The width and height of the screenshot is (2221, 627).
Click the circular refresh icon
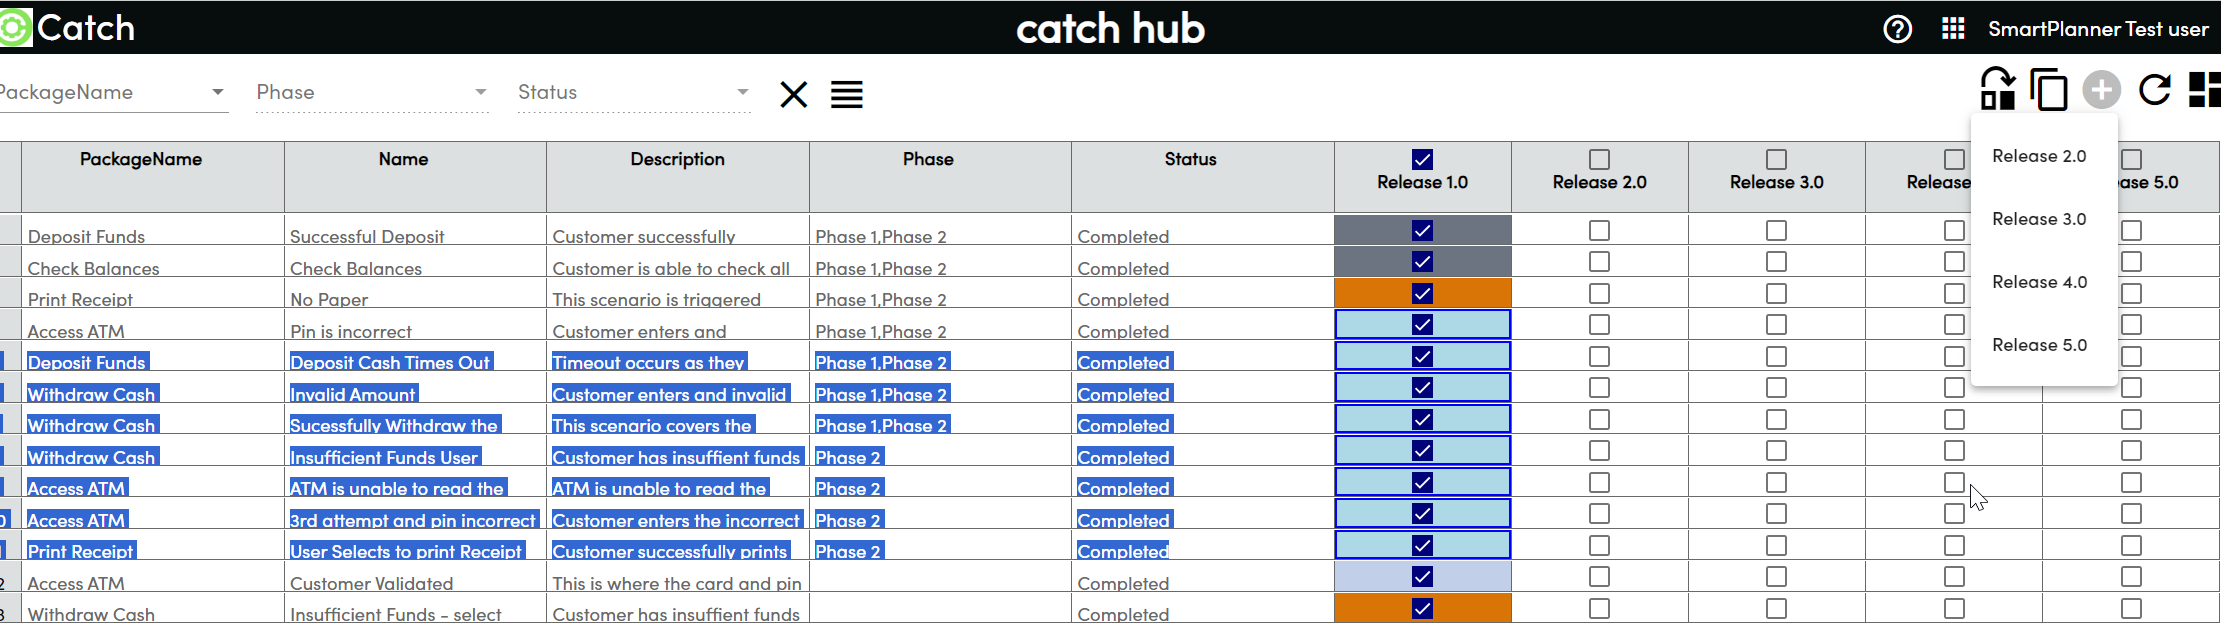pyautogui.click(x=2155, y=90)
